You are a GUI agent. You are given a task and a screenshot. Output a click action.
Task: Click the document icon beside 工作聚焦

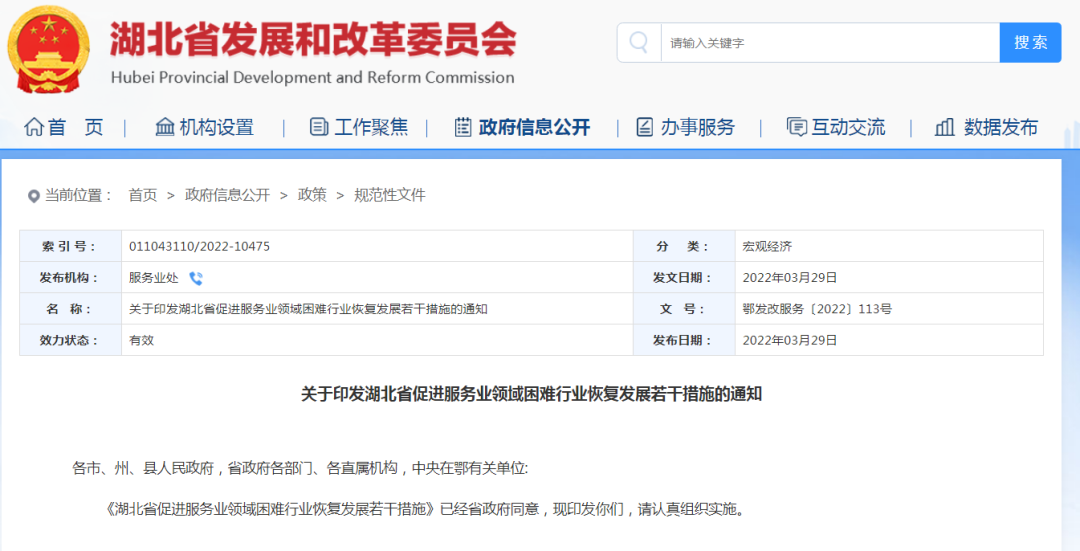point(319,127)
